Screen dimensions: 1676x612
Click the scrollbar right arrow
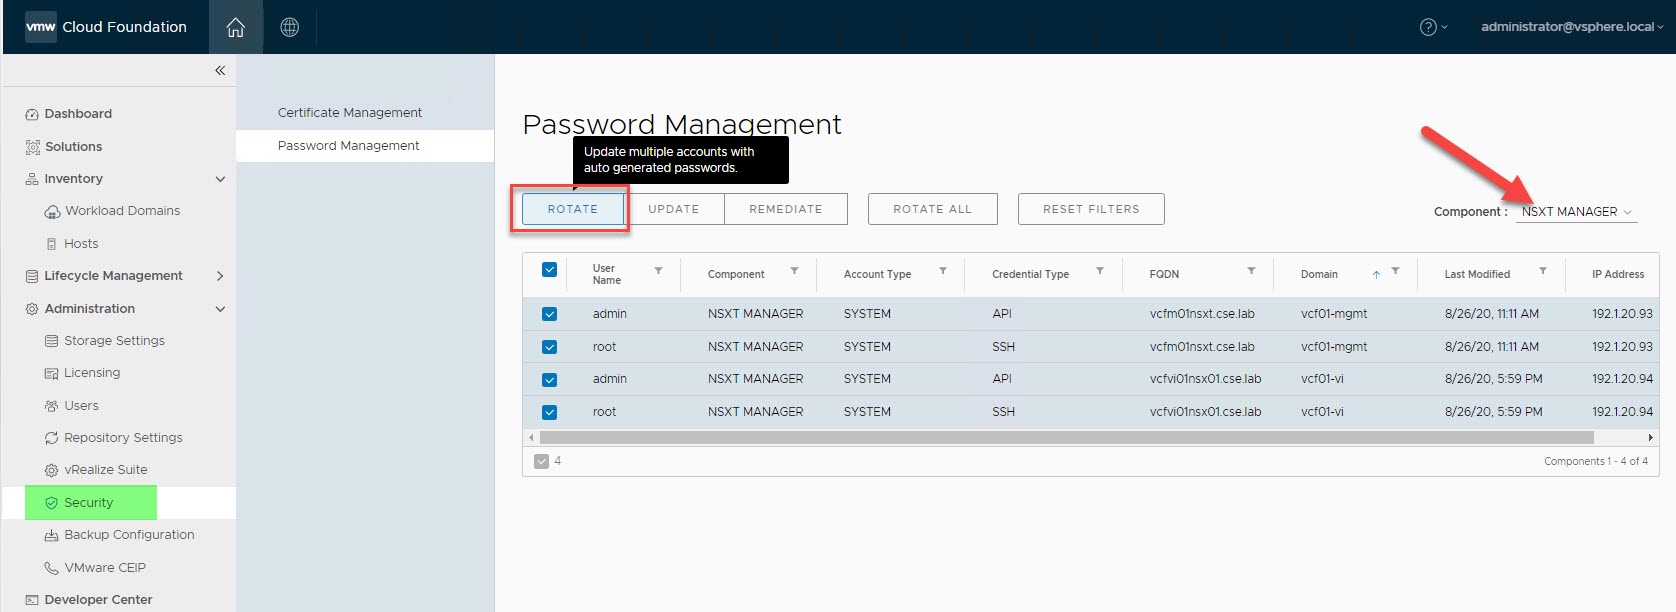pos(1650,437)
